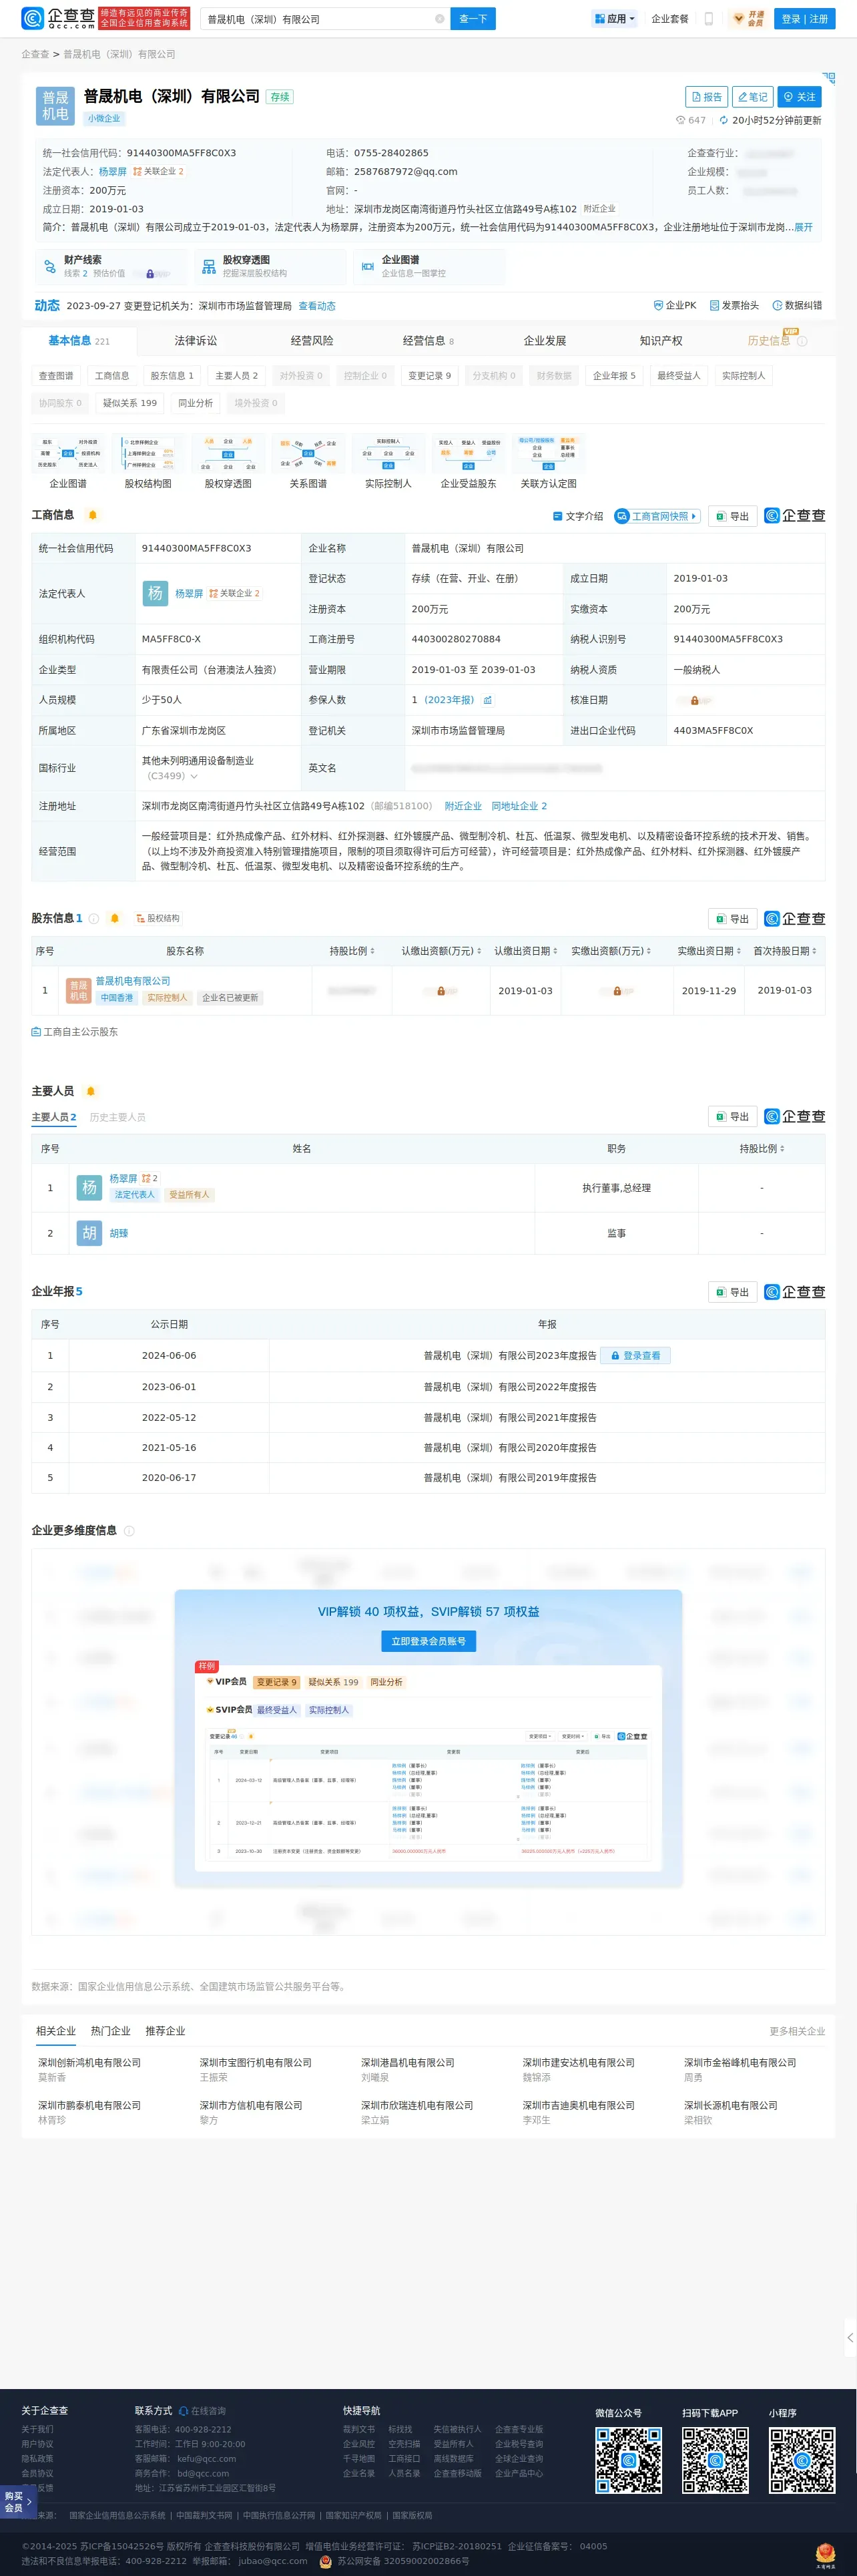Click the 企查查 logo in the header

coord(58,18)
